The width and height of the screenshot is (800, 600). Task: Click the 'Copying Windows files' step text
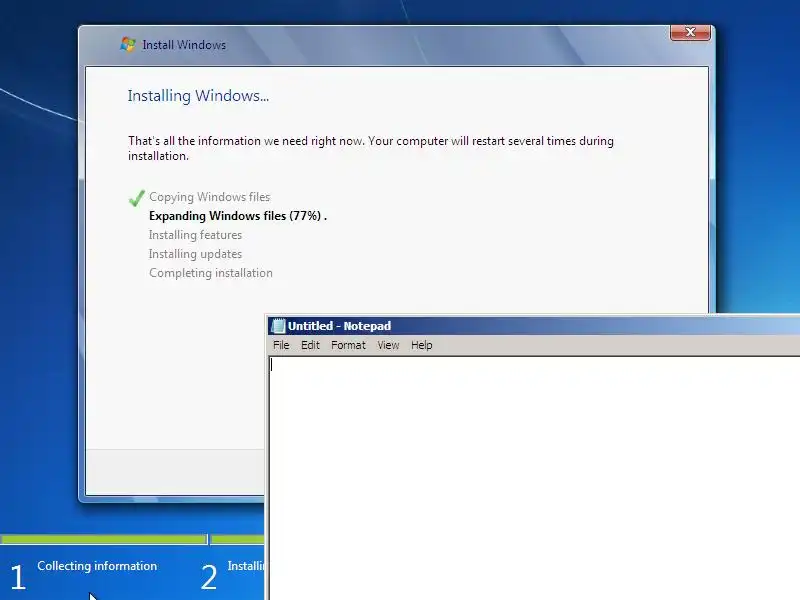pyautogui.click(x=210, y=197)
